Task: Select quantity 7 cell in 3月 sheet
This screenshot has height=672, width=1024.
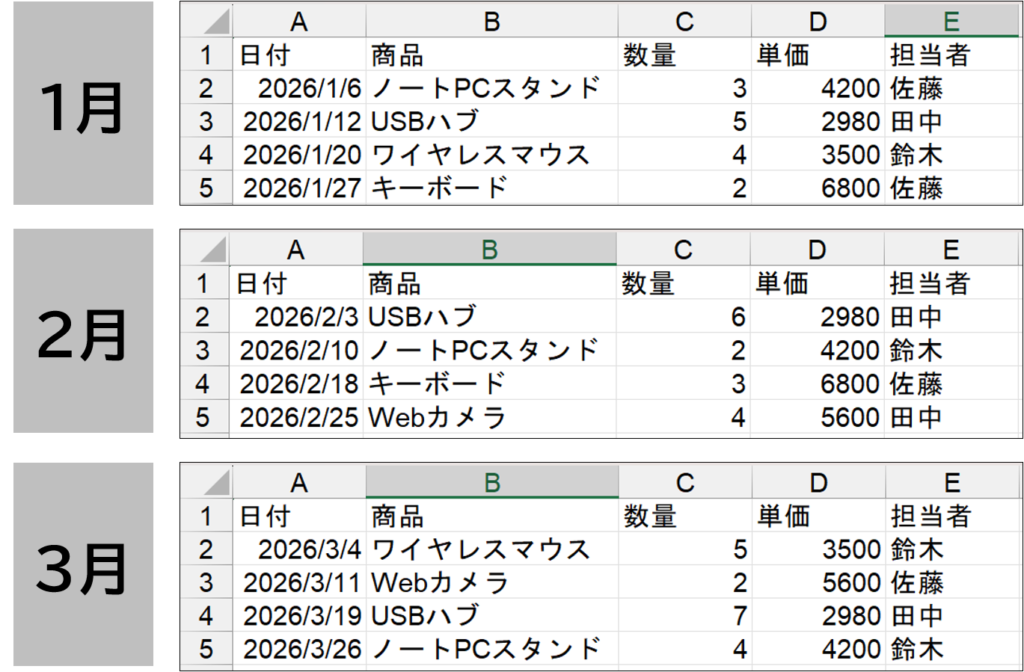Action: point(685,615)
